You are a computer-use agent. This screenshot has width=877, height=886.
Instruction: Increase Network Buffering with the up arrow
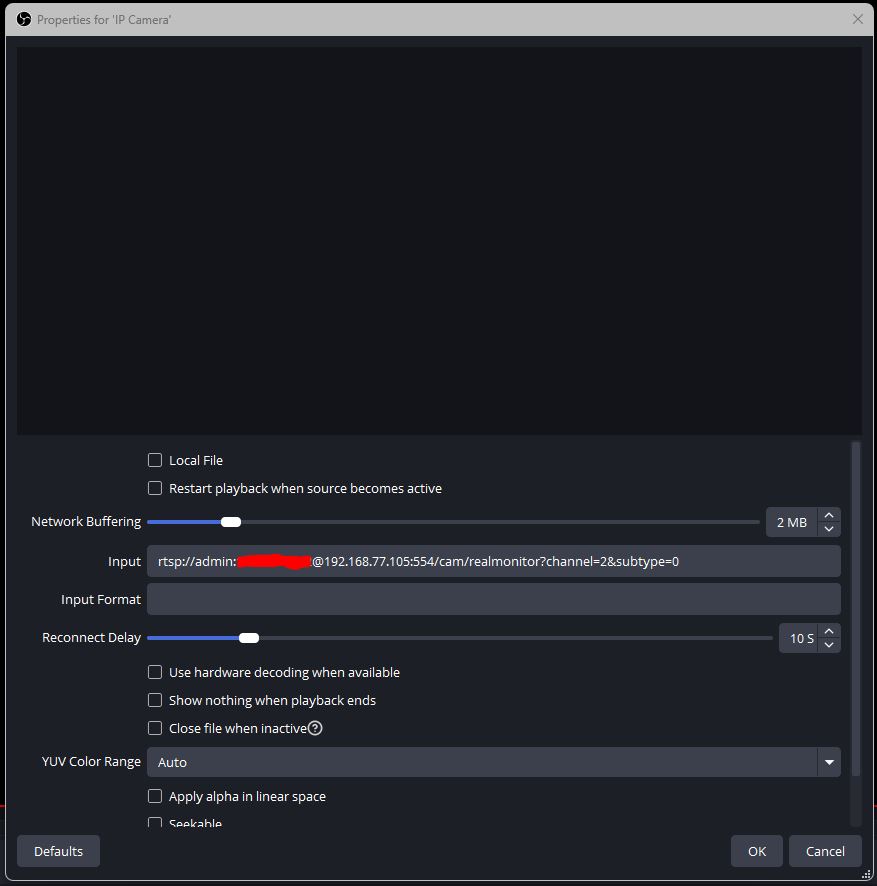pos(829,515)
